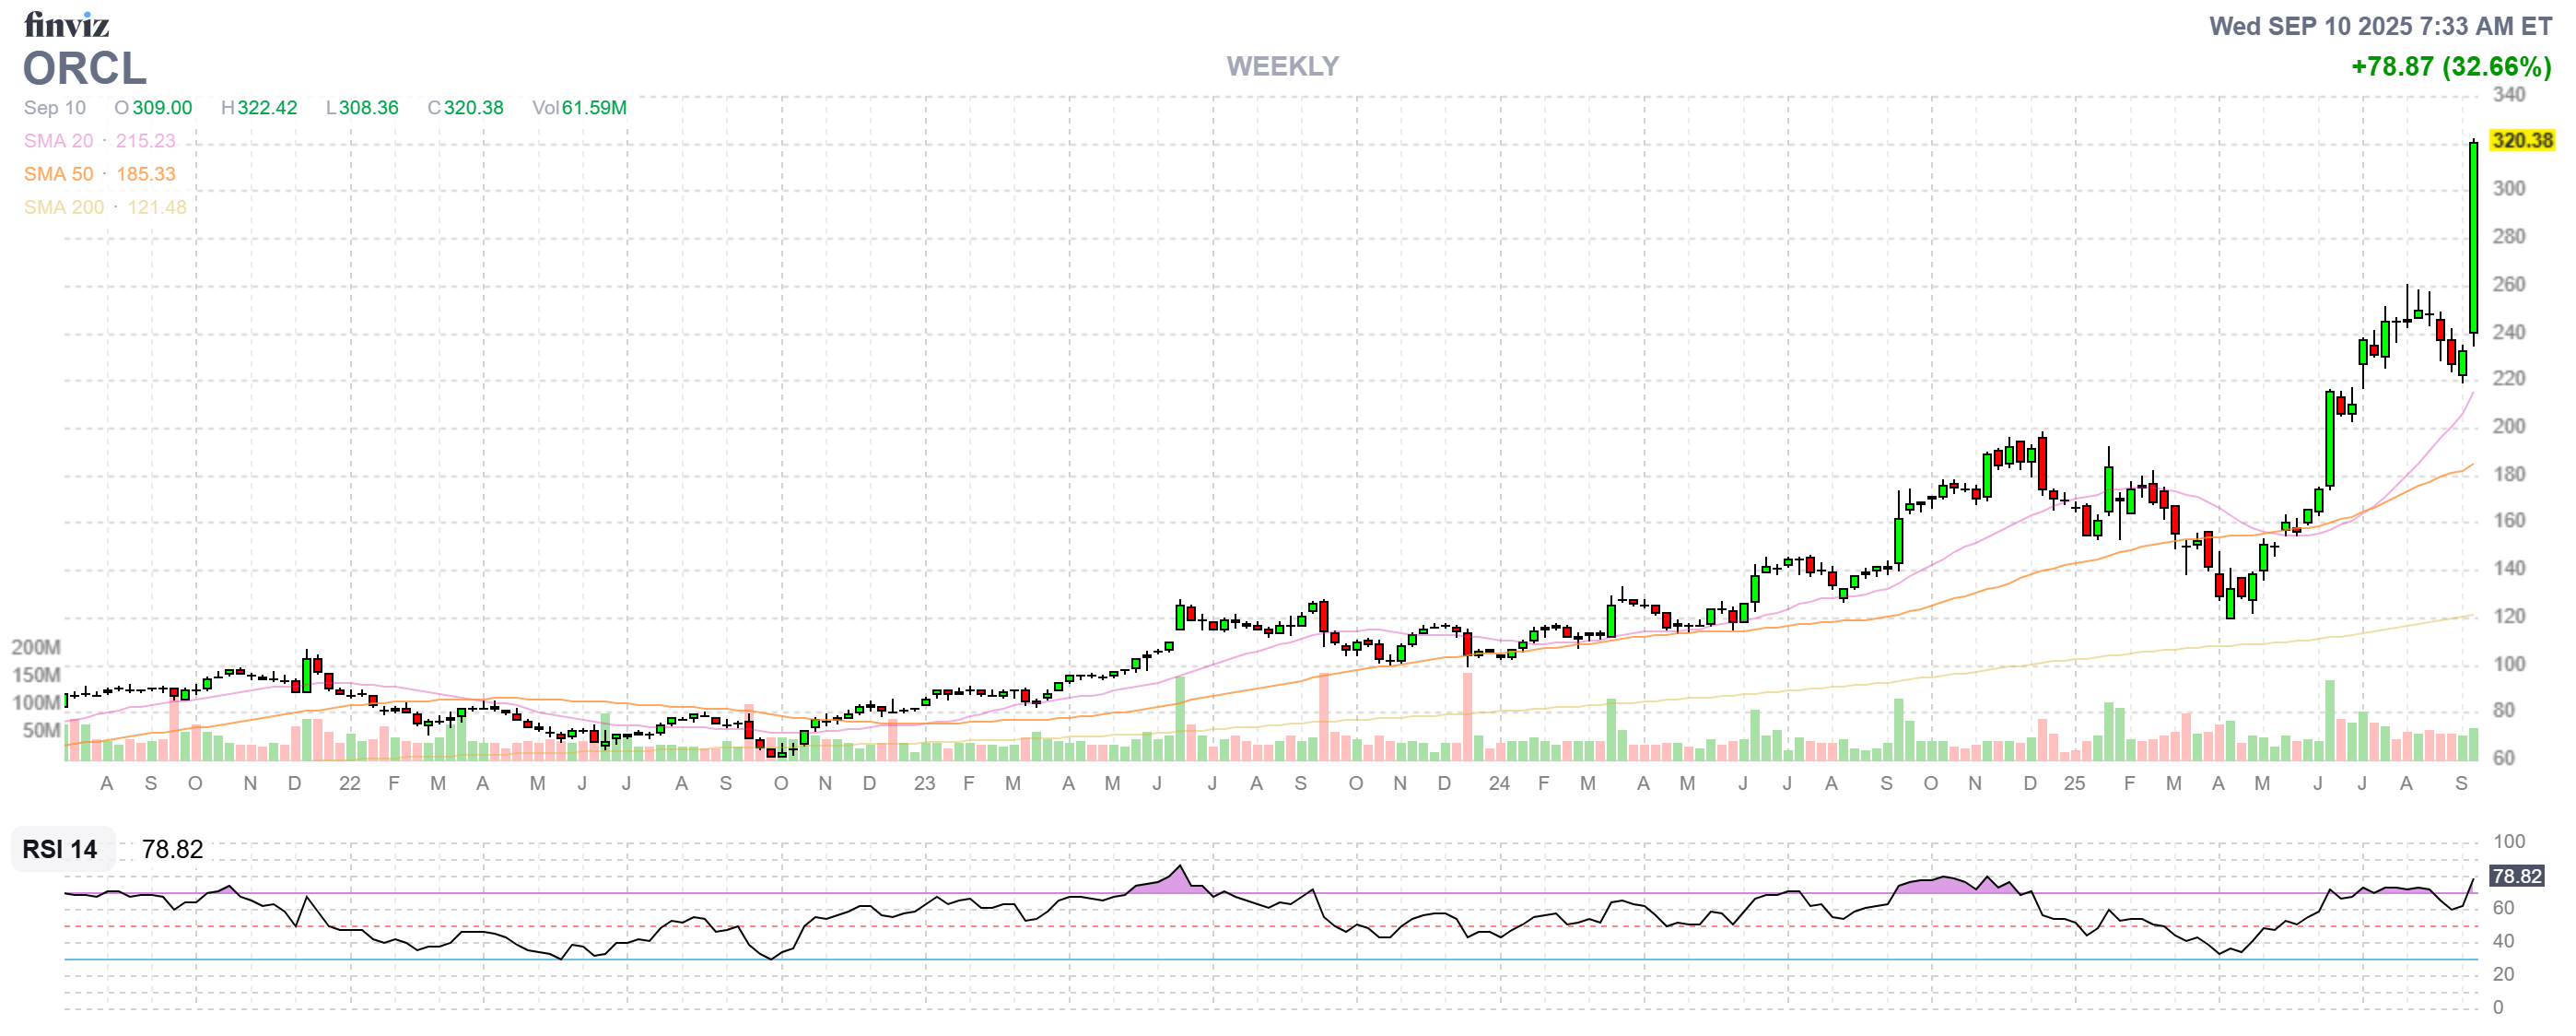Click the High value H 322.42
This screenshot has width=2576, height=1036.
pyautogui.click(x=260, y=108)
